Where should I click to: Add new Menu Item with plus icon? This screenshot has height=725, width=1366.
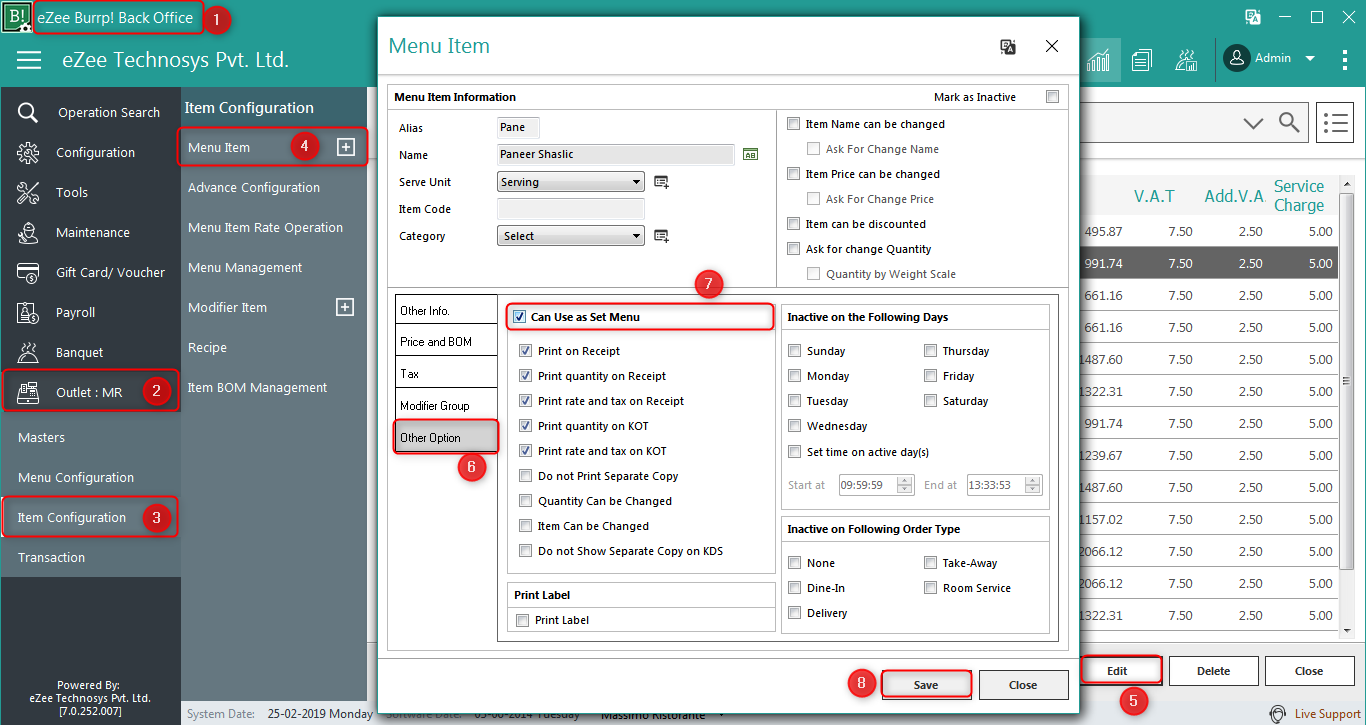point(345,147)
